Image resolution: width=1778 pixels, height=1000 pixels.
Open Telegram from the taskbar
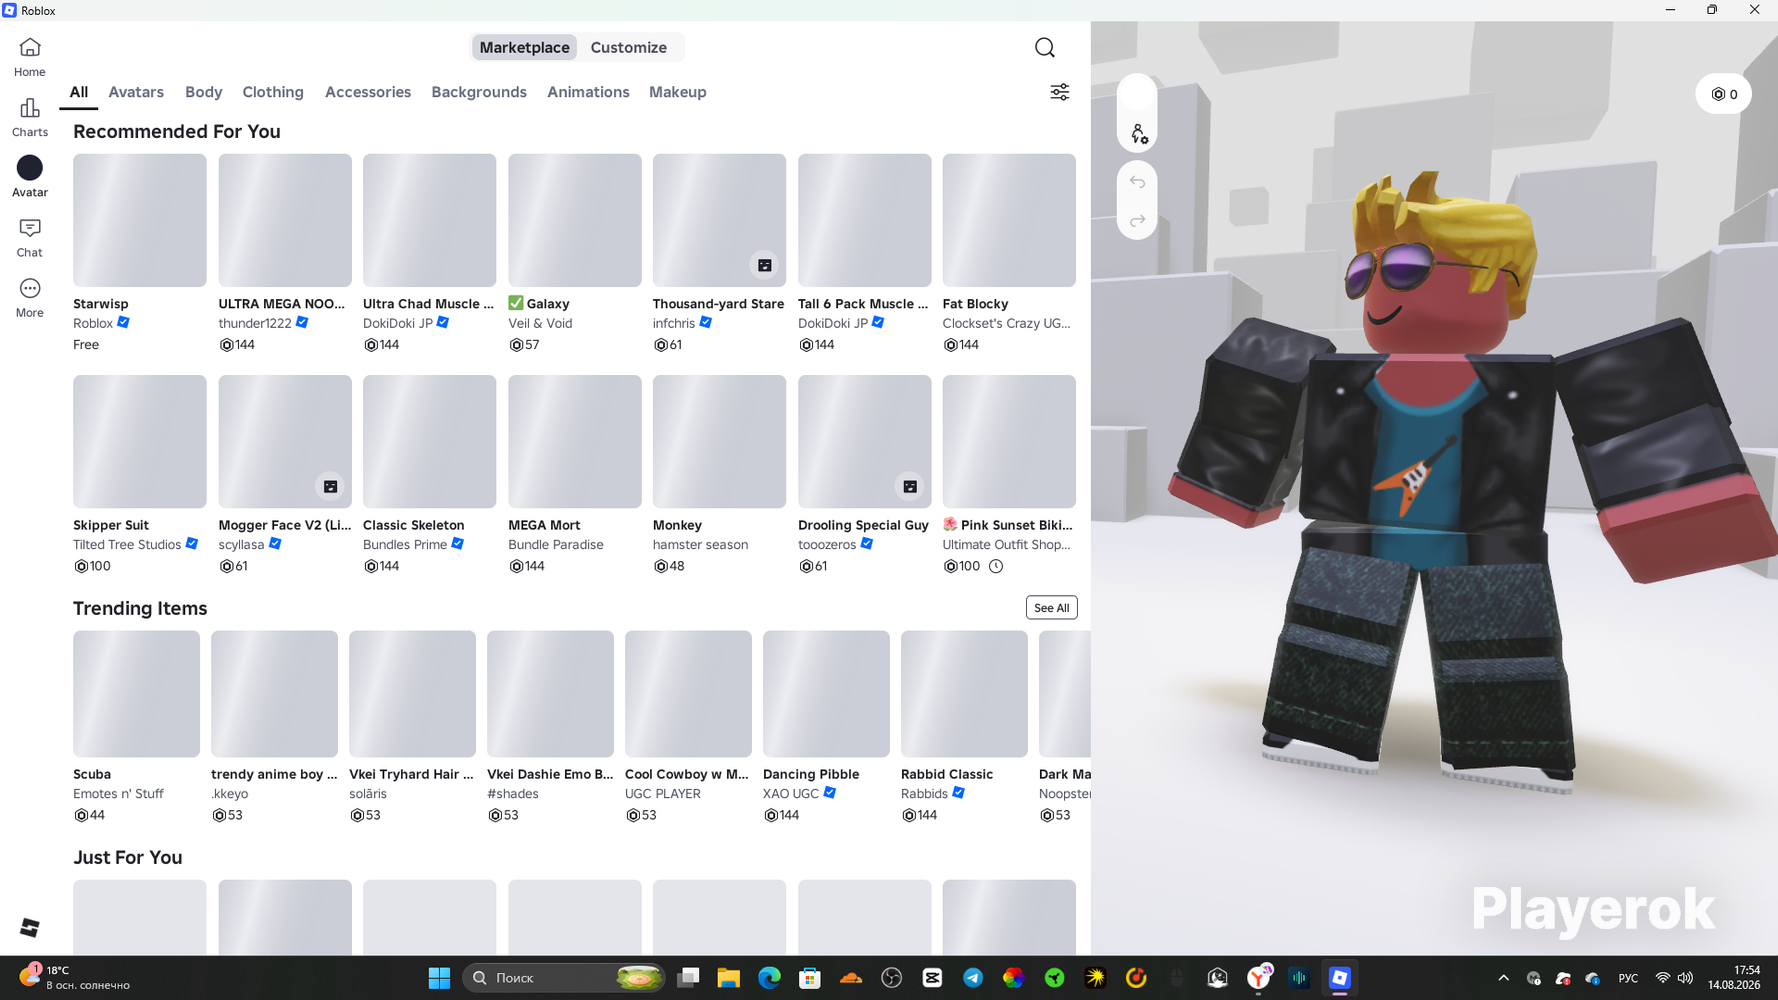(x=973, y=978)
